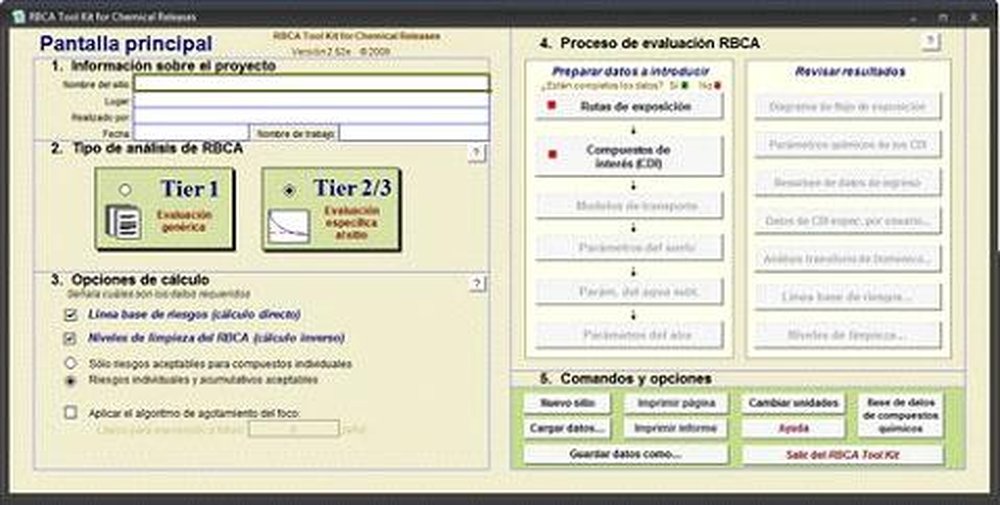This screenshot has width=1000, height=505.
Task: Click the Preparar datos a introducir heading
Action: pyautogui.click(x=630, y=71)
